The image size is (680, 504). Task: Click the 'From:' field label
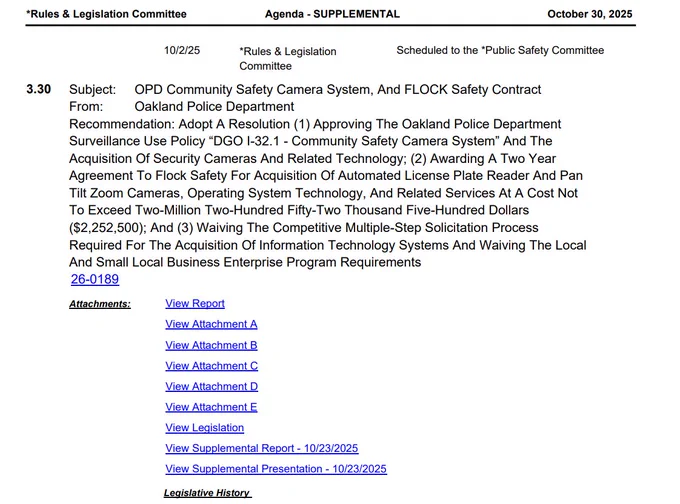coord(86,107)
